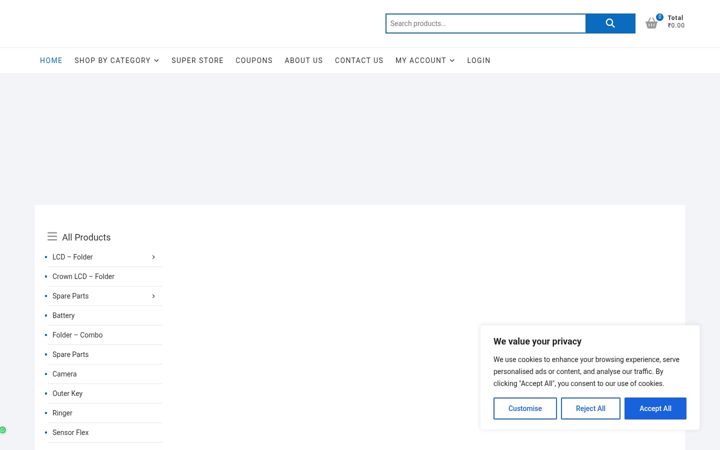Viewport: 720px width, 450px height.
Task: Click the magnifier search button
Action: (x=610, y=23)
